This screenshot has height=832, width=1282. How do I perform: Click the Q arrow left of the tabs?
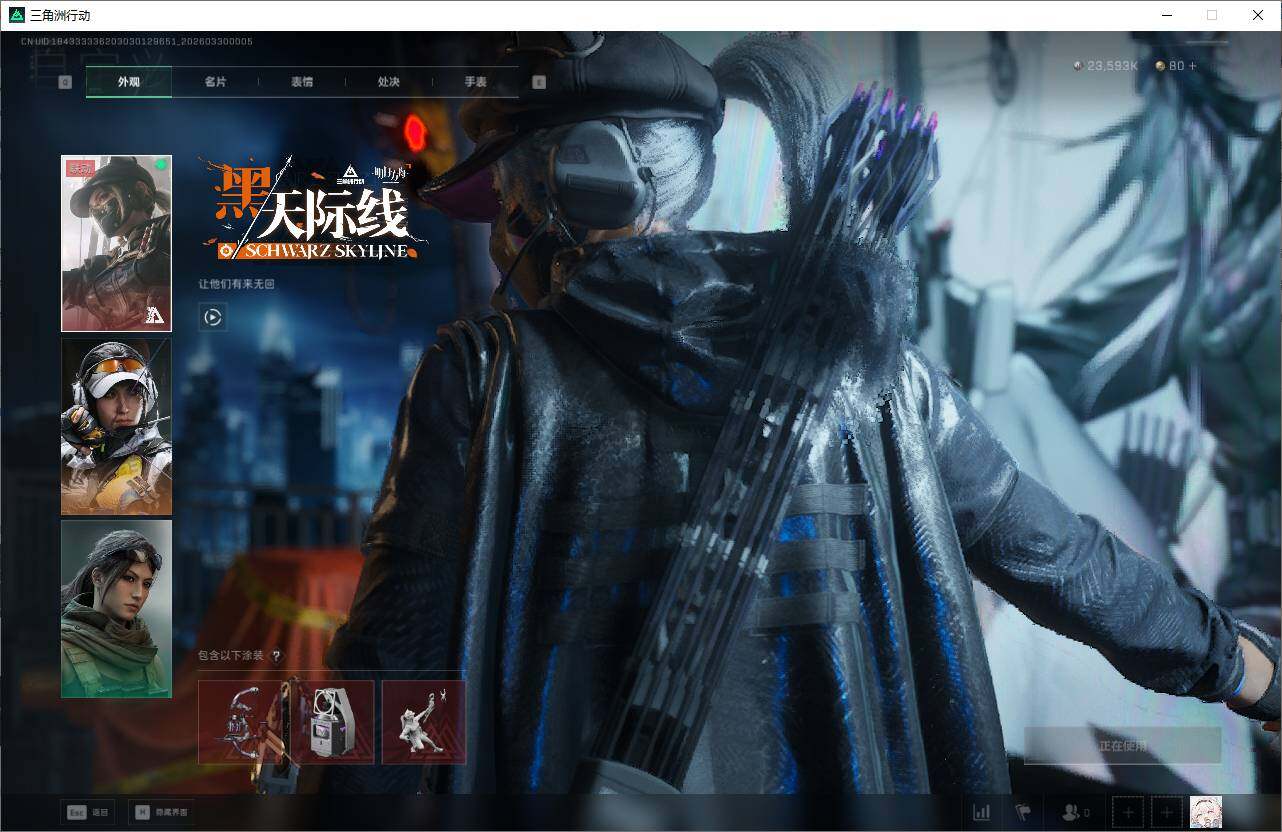(x=65, y=81)
